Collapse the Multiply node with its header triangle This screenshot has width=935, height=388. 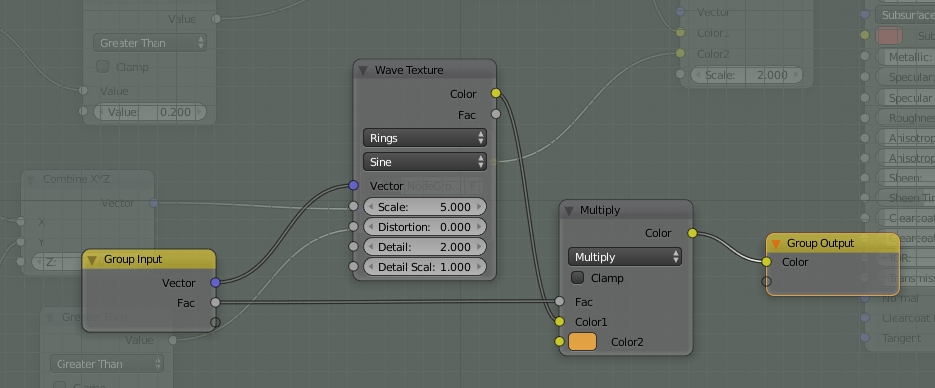coord(568,210)
